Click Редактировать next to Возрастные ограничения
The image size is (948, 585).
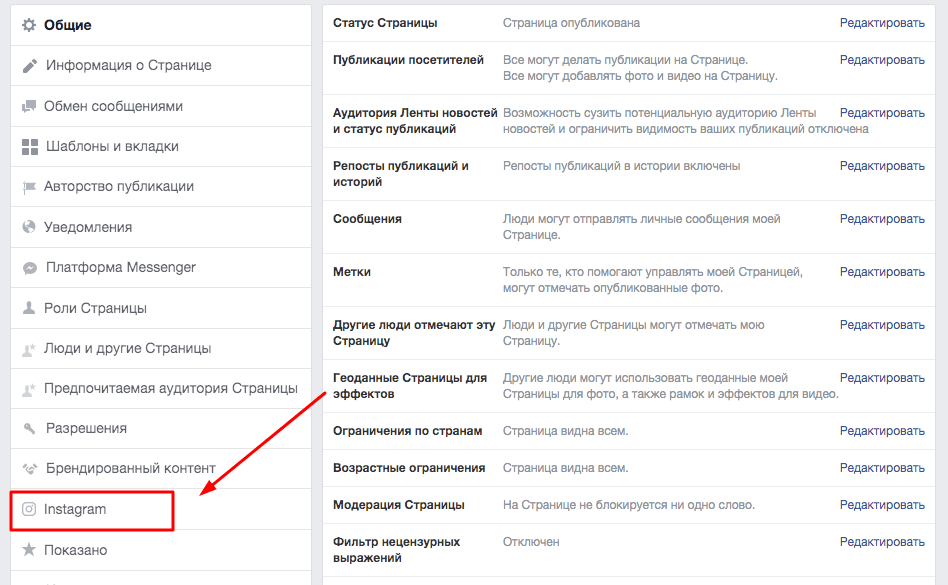(882, 468)
